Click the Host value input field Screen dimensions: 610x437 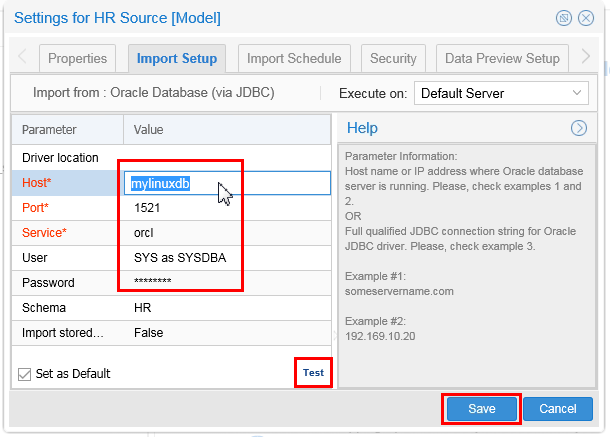(x=229, y=183)
